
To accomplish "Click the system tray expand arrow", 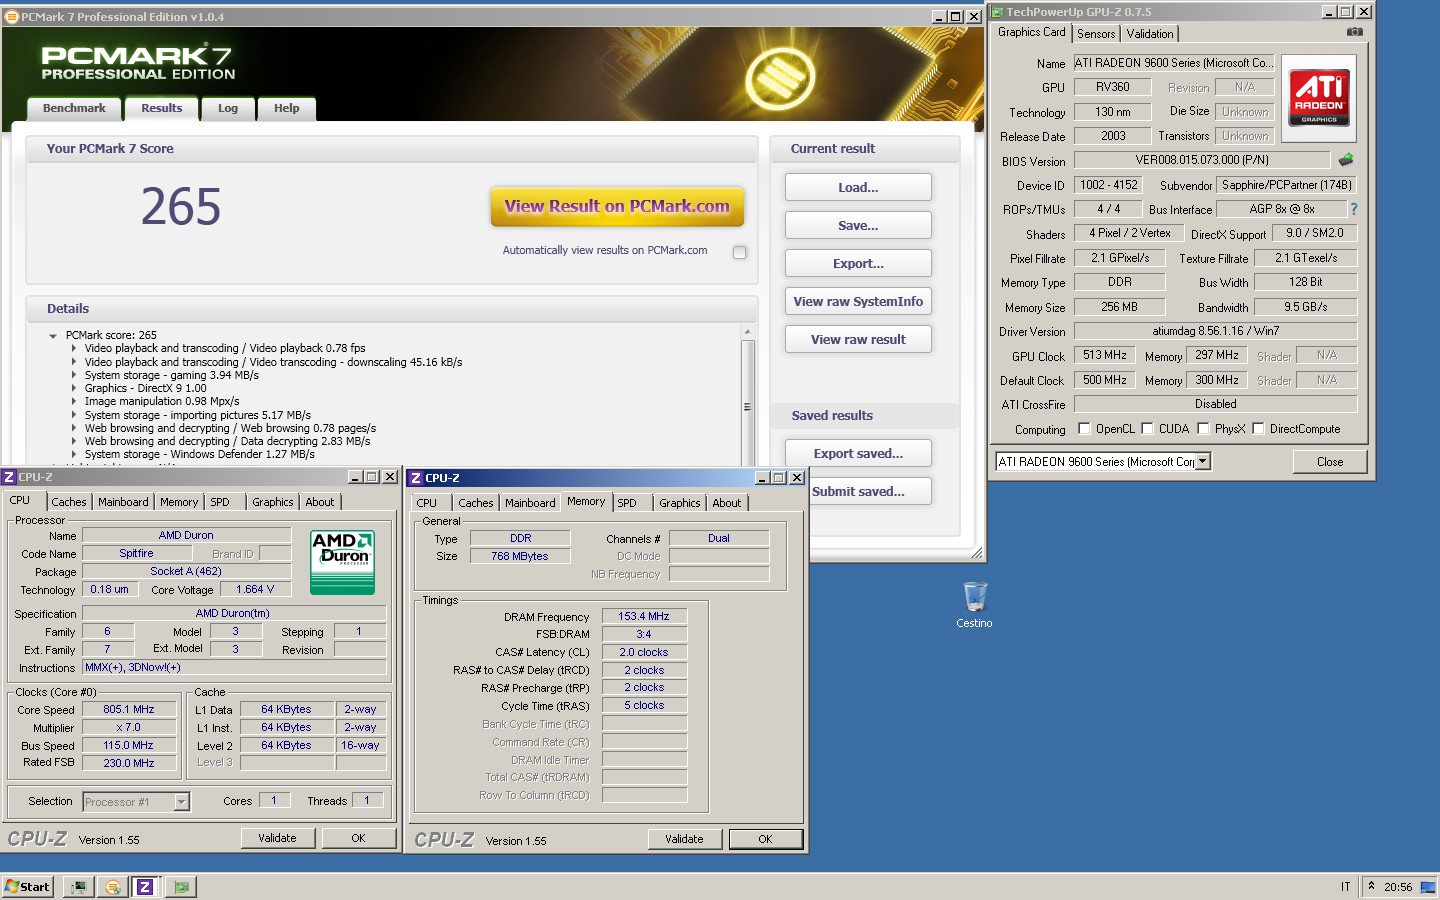I will click(x=1371, y=886).
